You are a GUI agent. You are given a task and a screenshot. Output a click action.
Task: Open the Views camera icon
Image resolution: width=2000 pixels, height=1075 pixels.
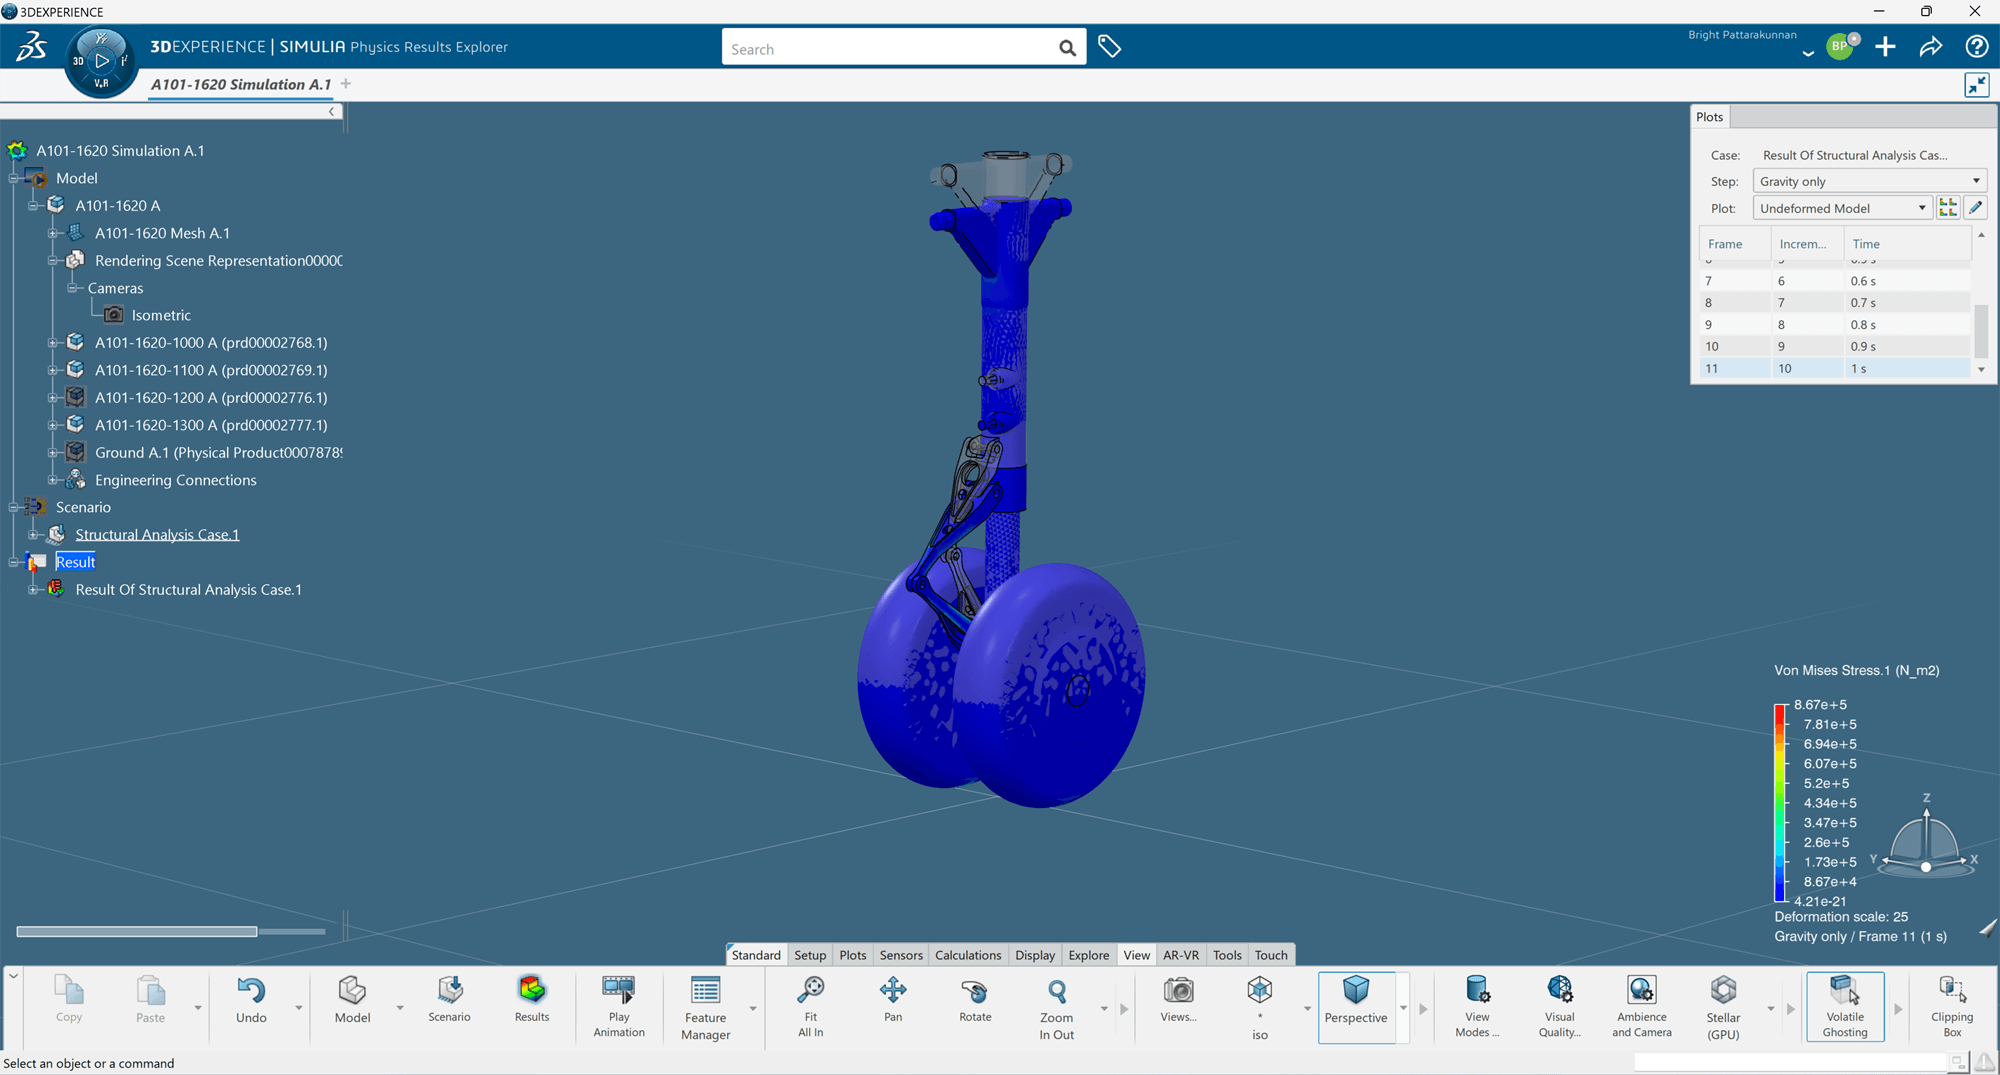click(x=1179, y=990)
